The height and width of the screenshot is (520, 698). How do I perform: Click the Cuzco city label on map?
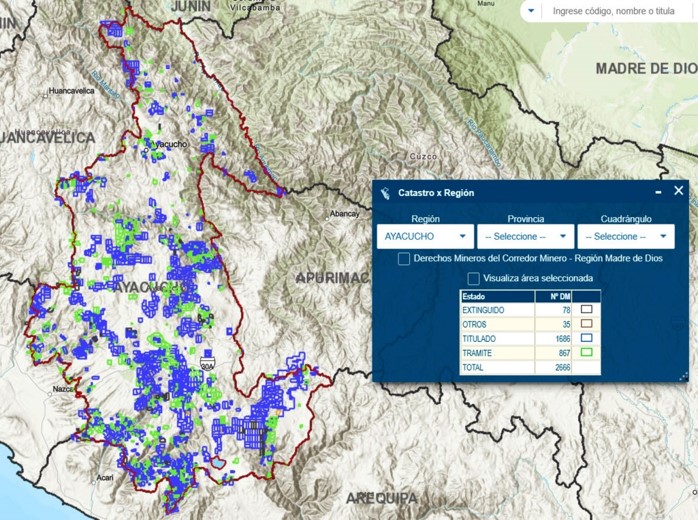424,157
